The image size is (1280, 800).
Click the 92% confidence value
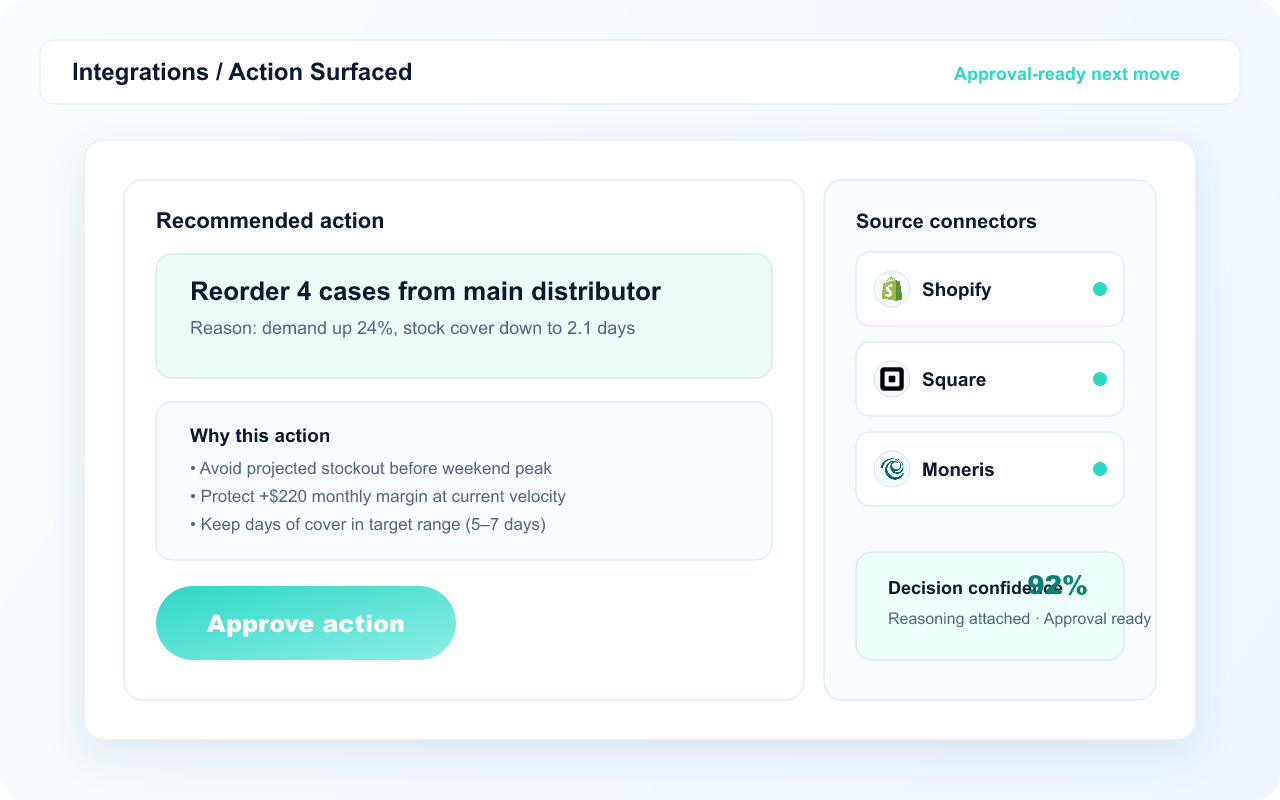coord(1057,586)
